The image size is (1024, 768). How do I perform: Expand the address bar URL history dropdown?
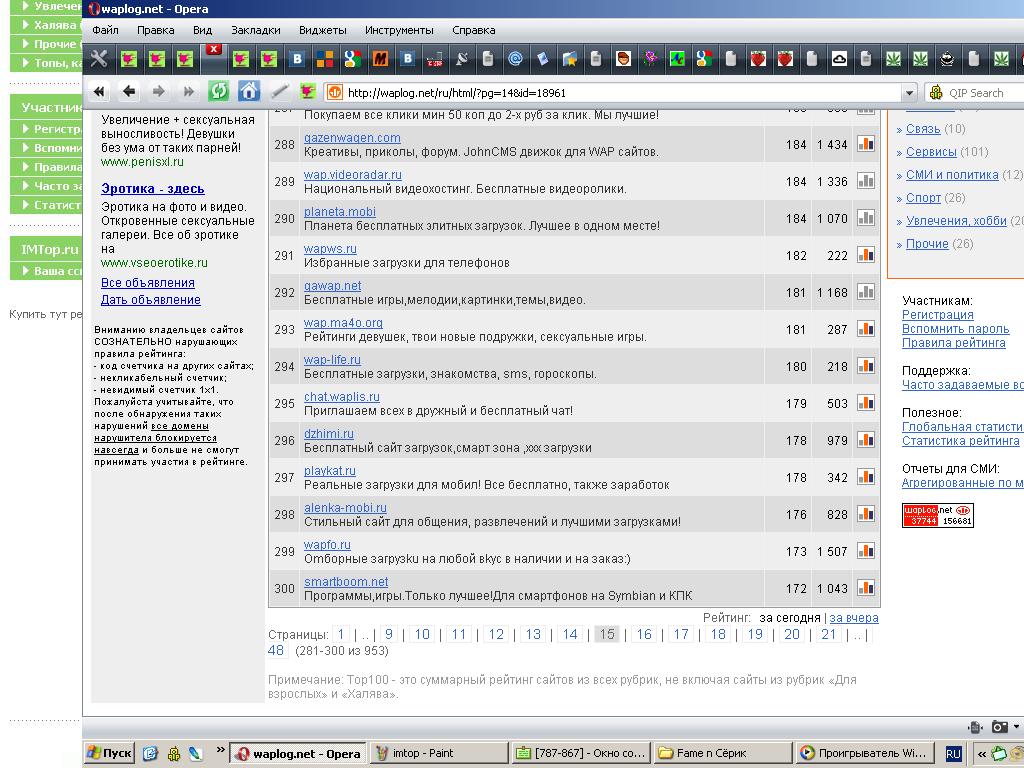(x=909, y=93)
